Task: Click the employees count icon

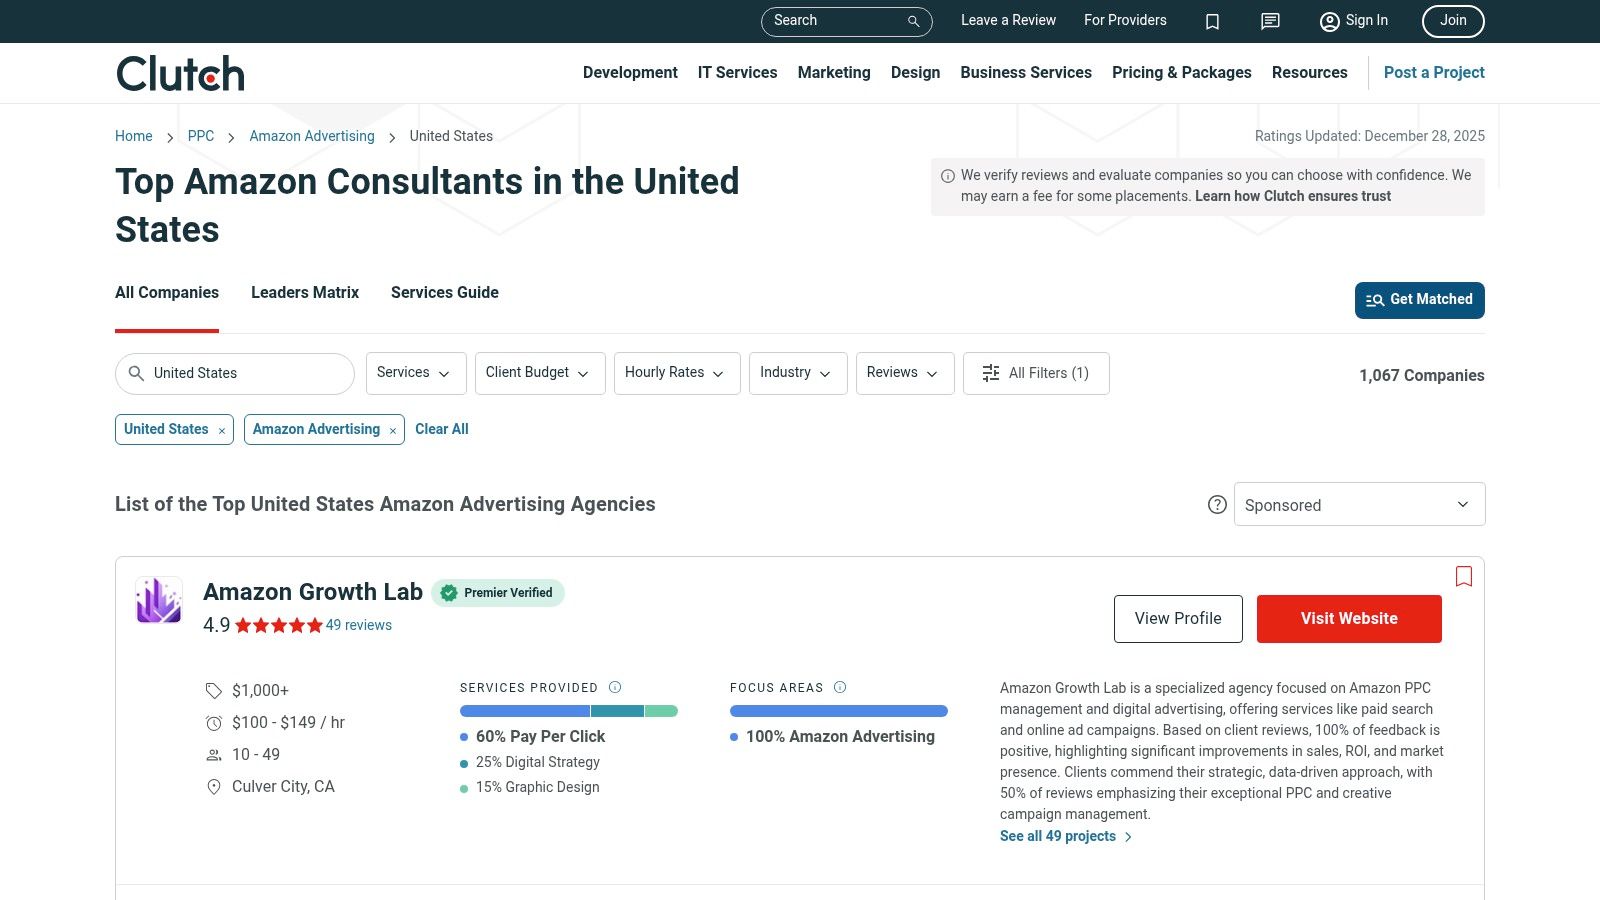Action: (213, 755)
